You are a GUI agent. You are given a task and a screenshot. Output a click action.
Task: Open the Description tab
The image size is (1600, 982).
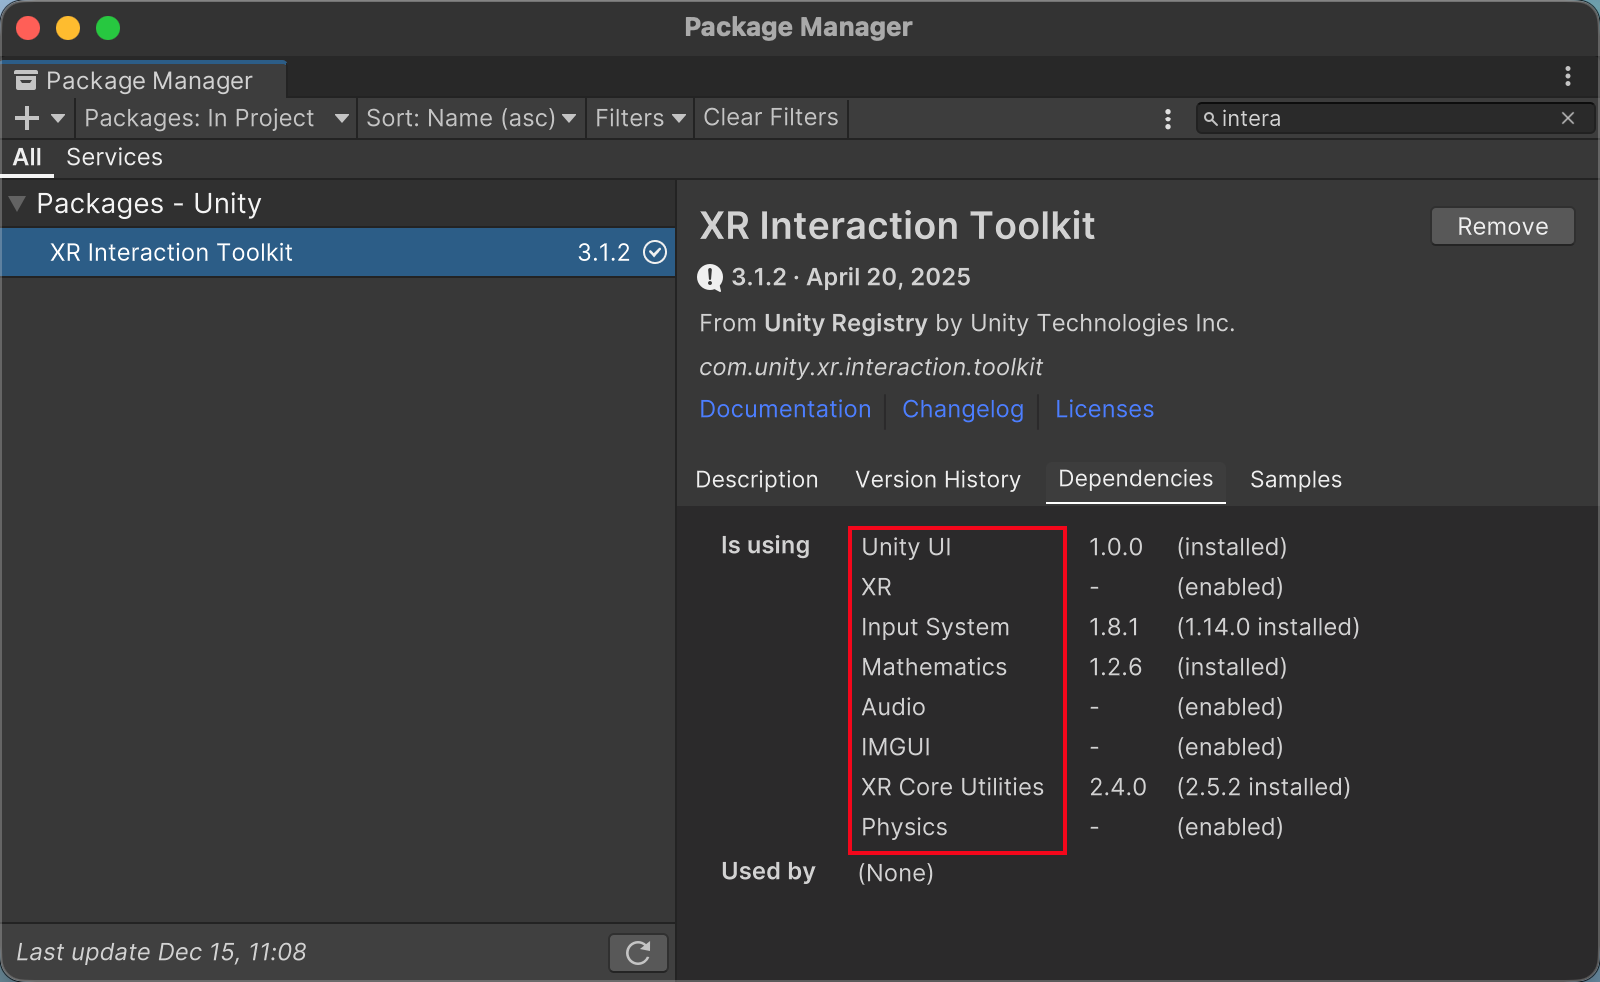(x=756, y=480)
